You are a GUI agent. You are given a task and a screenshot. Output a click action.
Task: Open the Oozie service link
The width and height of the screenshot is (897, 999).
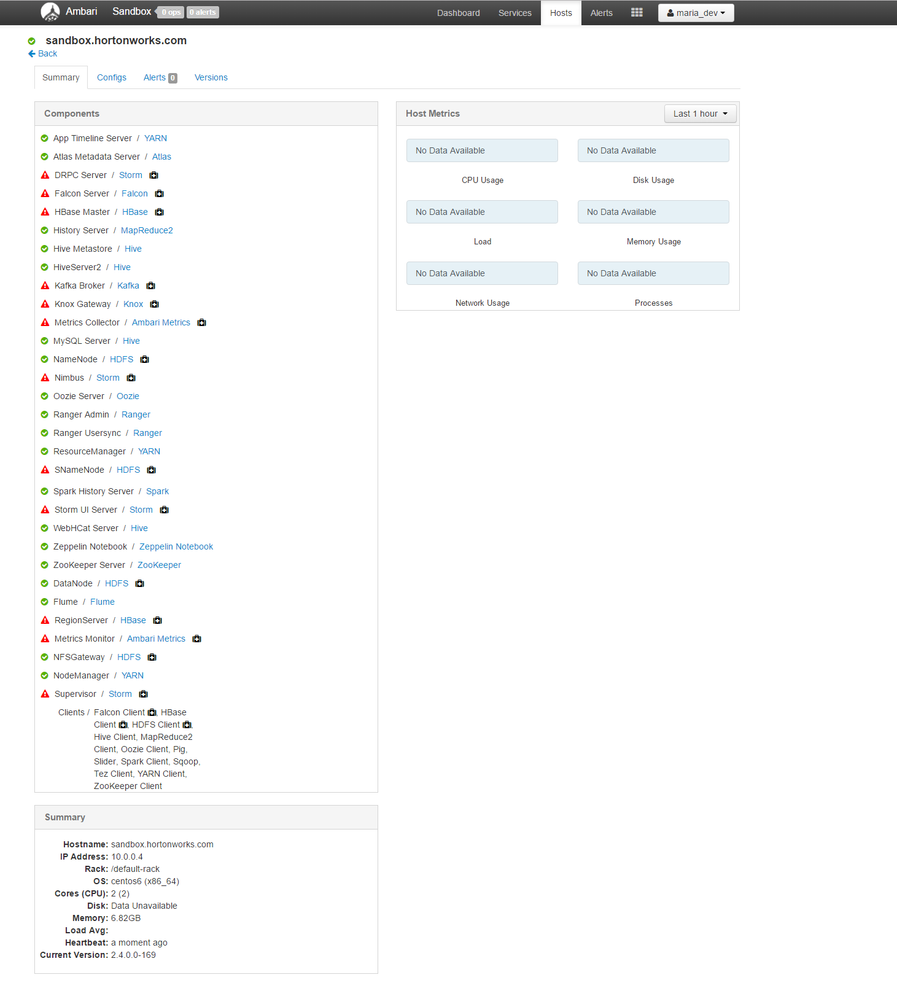(x=127, y=396)
